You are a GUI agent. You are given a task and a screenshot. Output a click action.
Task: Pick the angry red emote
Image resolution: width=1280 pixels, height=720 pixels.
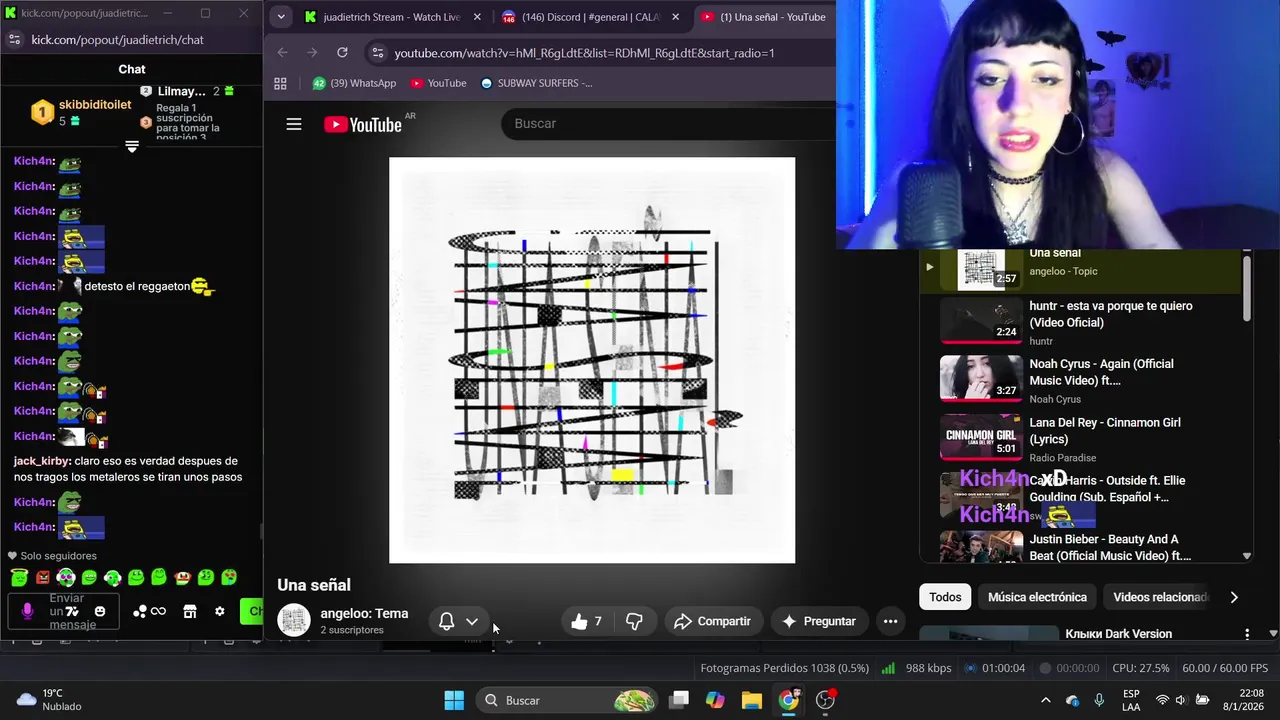tap(43, 577)
